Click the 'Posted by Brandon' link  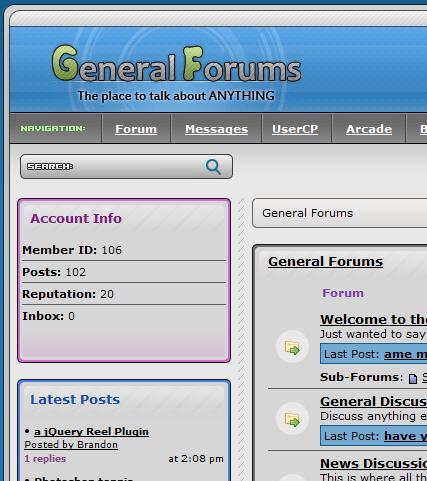pos(71,445)
